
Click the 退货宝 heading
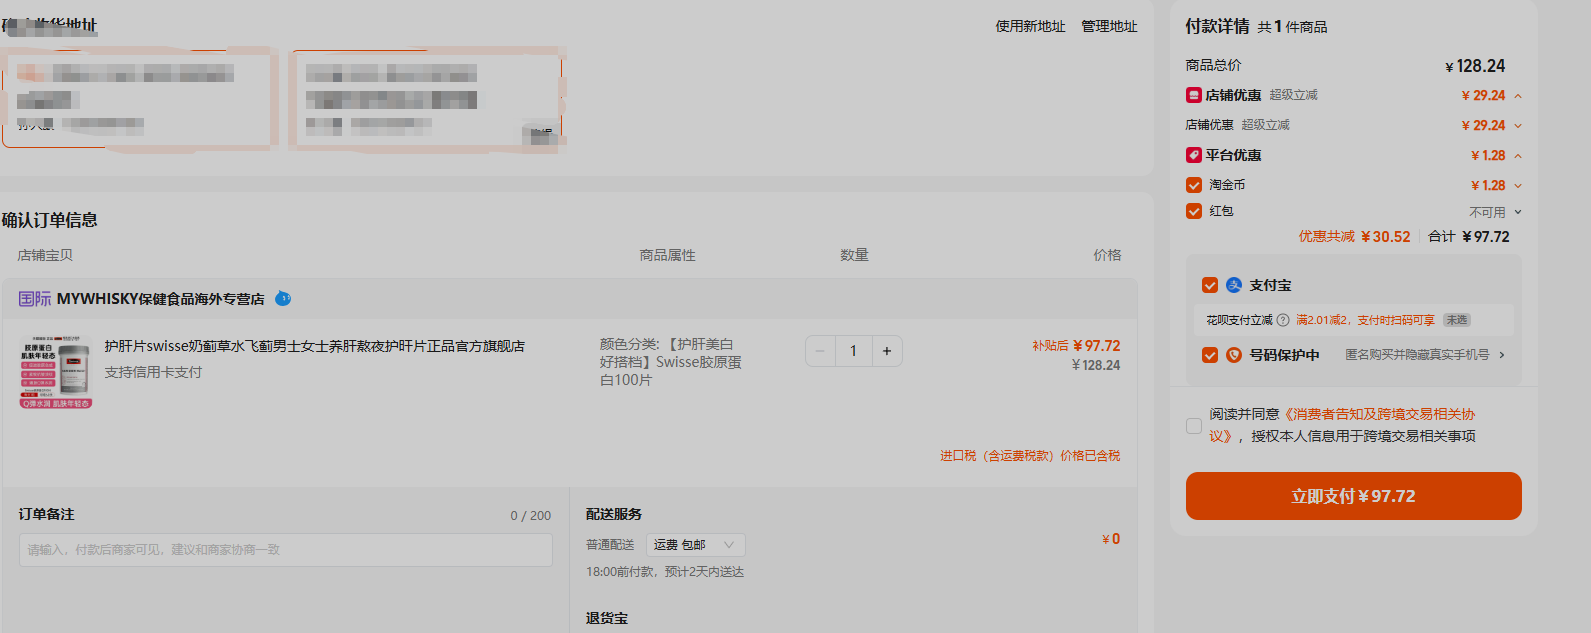607,619
